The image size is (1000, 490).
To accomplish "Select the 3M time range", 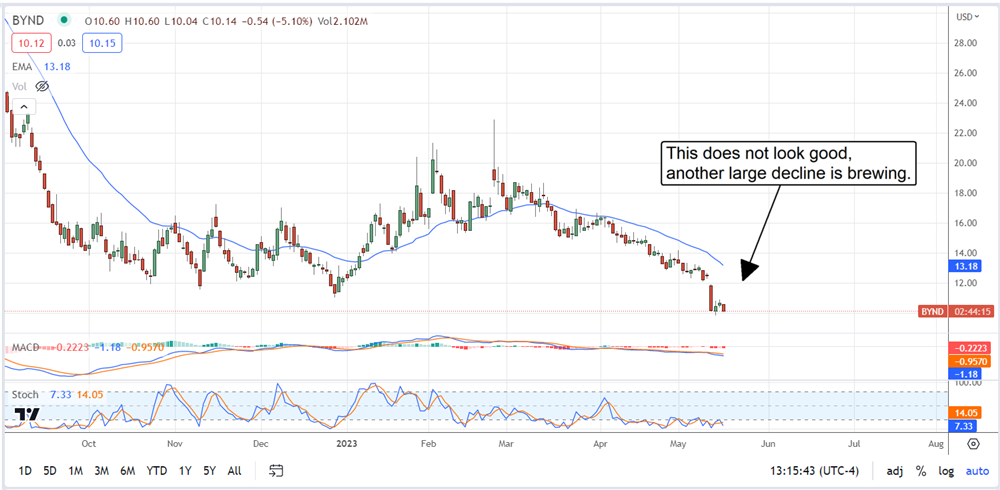I will (101, 471).
